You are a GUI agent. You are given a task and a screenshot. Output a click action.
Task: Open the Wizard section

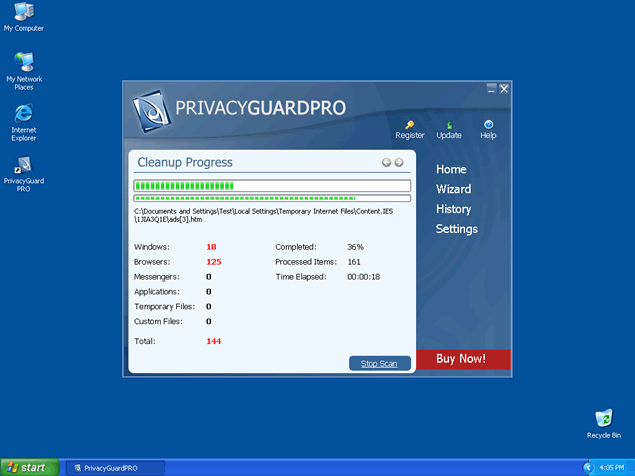pyautogui.click(x=453, y=189)
